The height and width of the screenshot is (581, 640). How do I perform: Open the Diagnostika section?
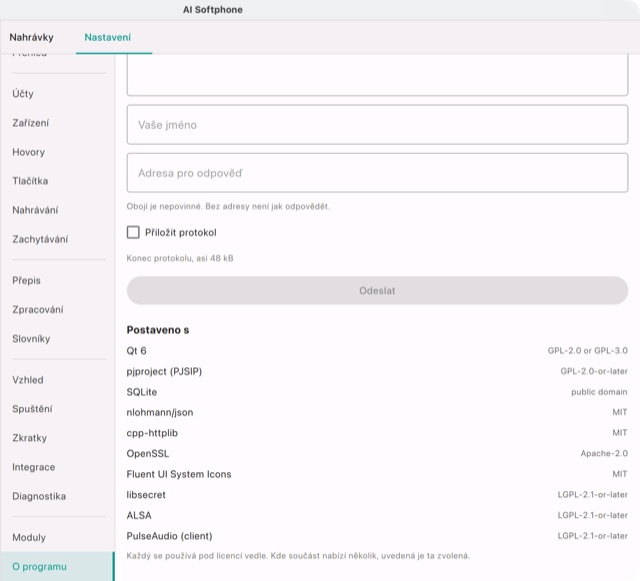point(57,496)
